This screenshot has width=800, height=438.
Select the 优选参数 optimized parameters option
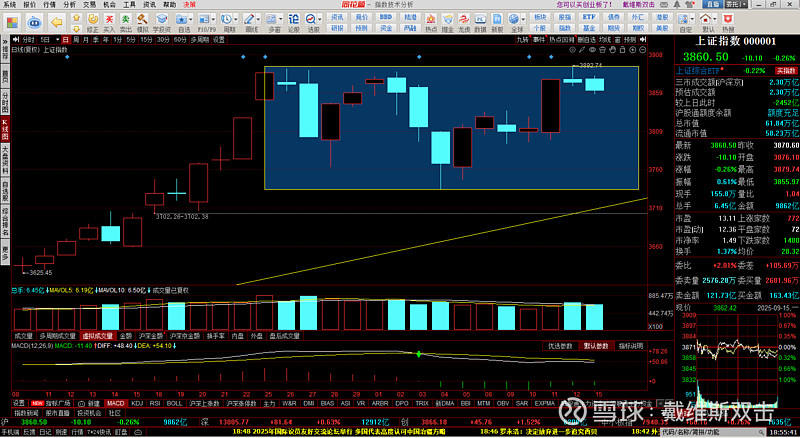pyautogui.click(x=560, y=346)
